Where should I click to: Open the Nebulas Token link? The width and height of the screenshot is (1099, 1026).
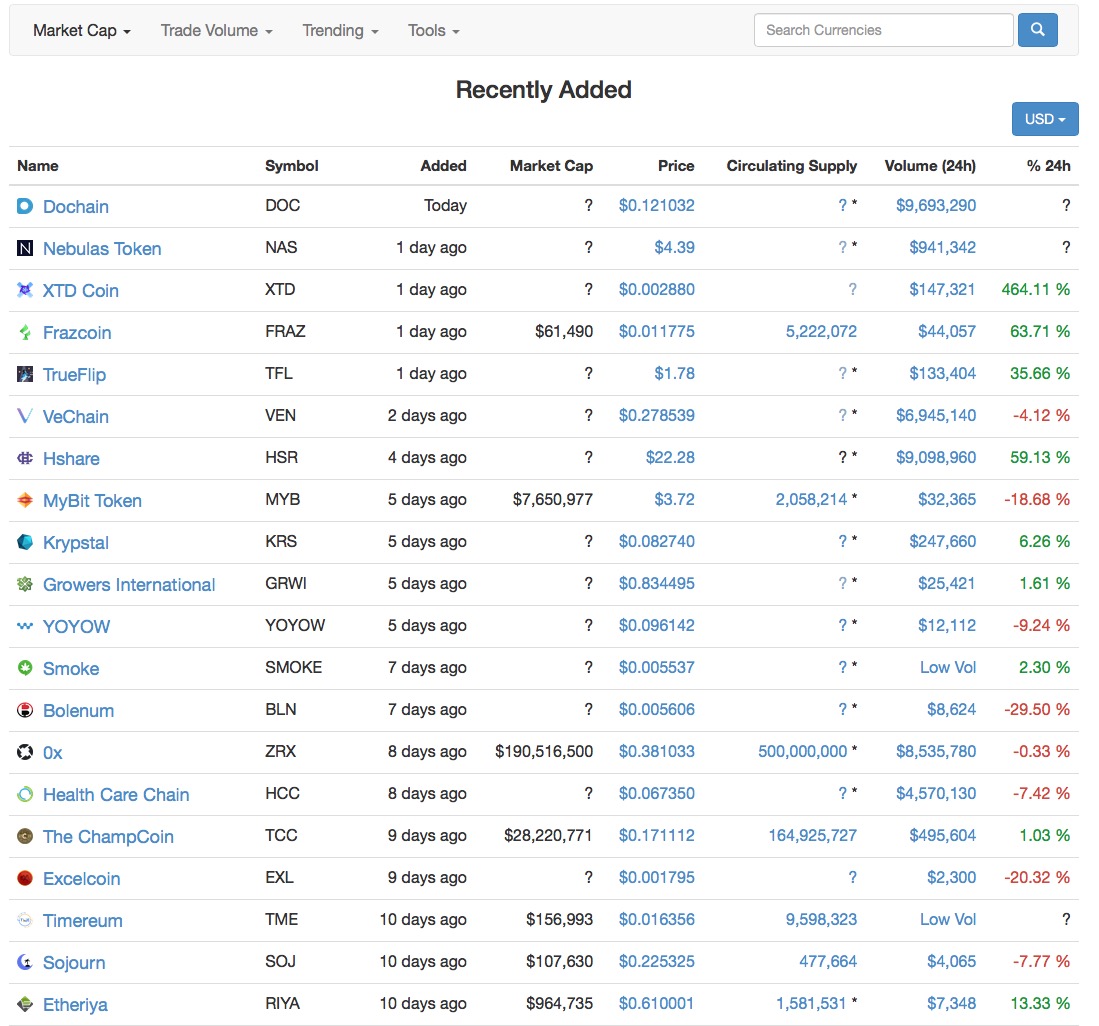coord(102,249)
